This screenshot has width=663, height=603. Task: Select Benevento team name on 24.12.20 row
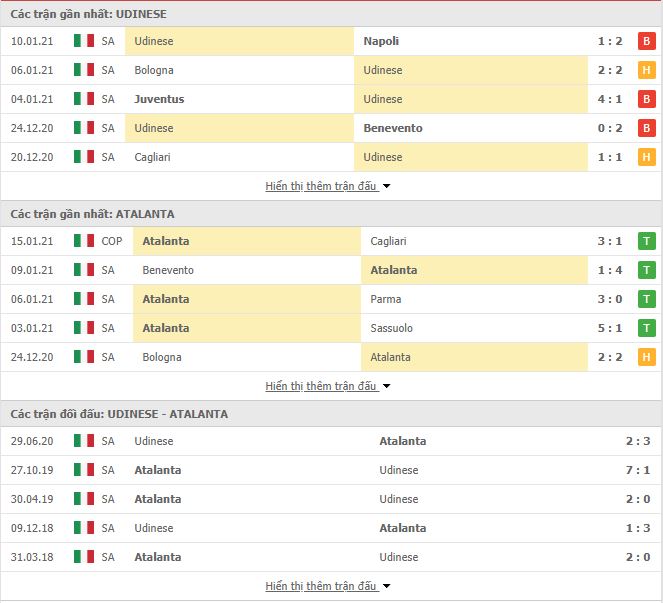393,128
